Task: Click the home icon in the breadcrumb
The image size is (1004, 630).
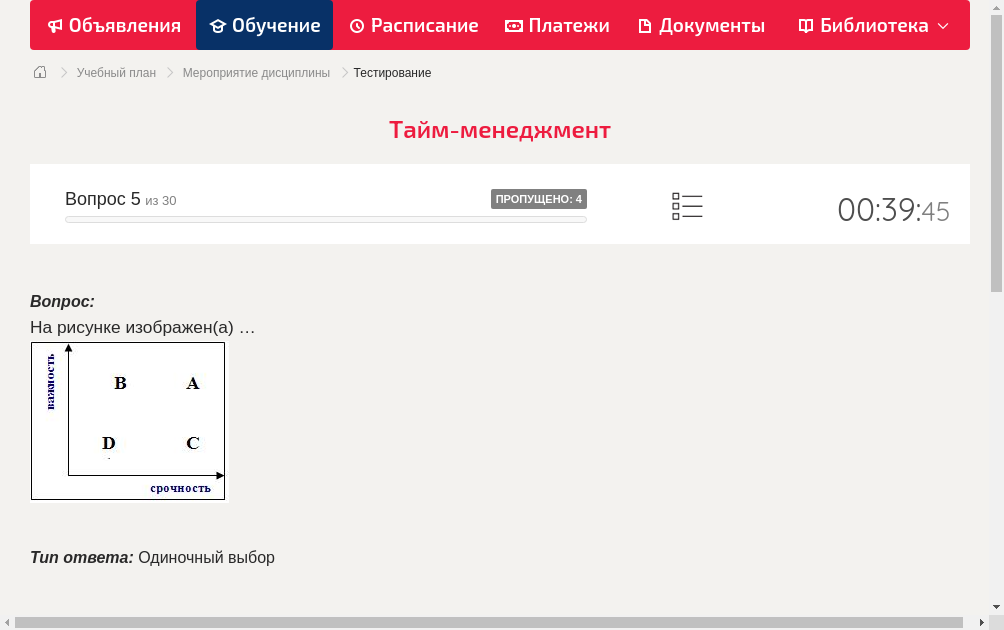Action: point(39,72)
